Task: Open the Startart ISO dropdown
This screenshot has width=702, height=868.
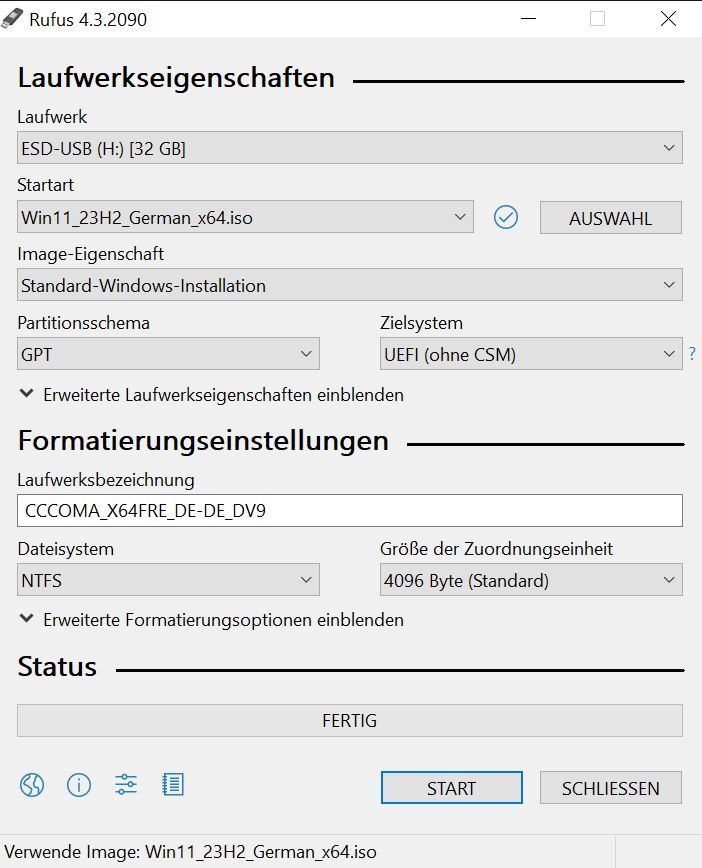Action: pyautogui.click(x=245, y=217)
